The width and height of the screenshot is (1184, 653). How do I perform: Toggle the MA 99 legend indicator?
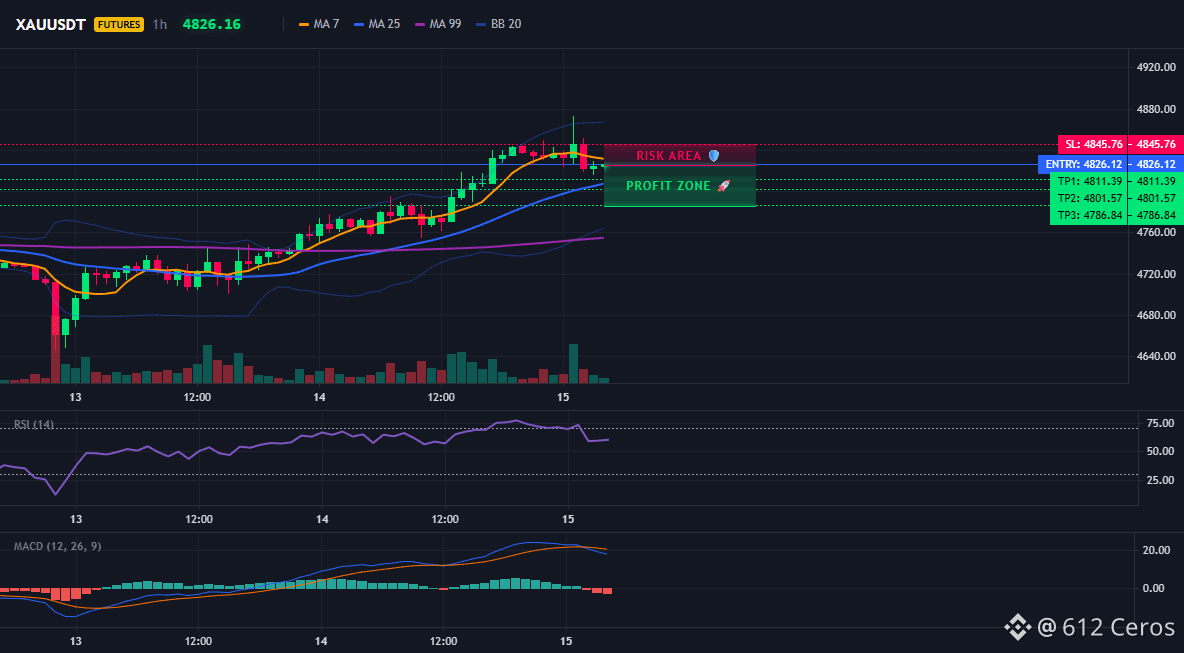click(438, 24)
